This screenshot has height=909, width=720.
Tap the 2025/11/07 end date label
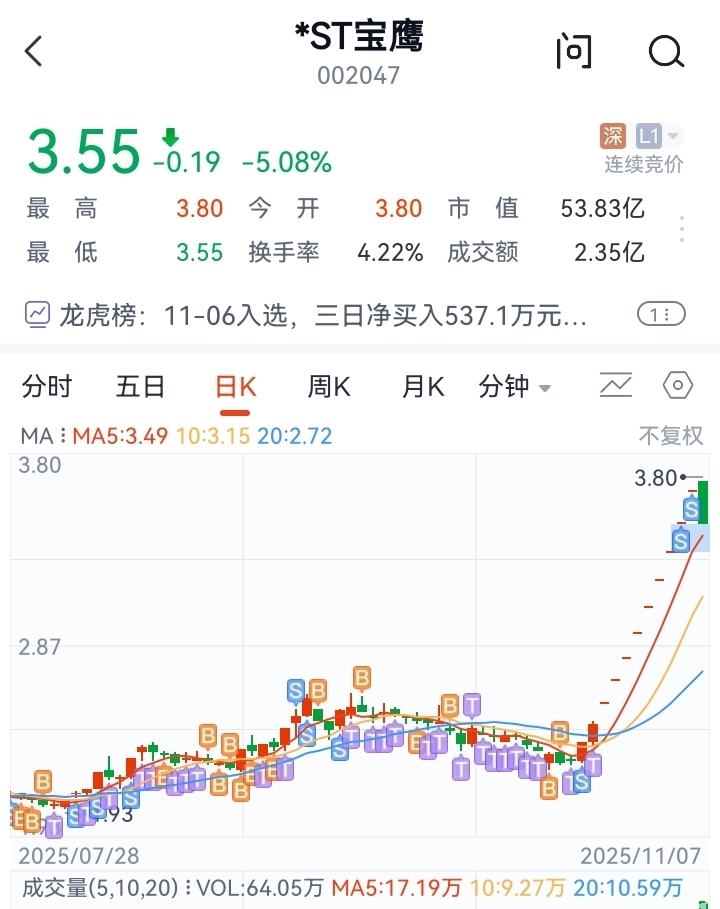tap(641, 856)
